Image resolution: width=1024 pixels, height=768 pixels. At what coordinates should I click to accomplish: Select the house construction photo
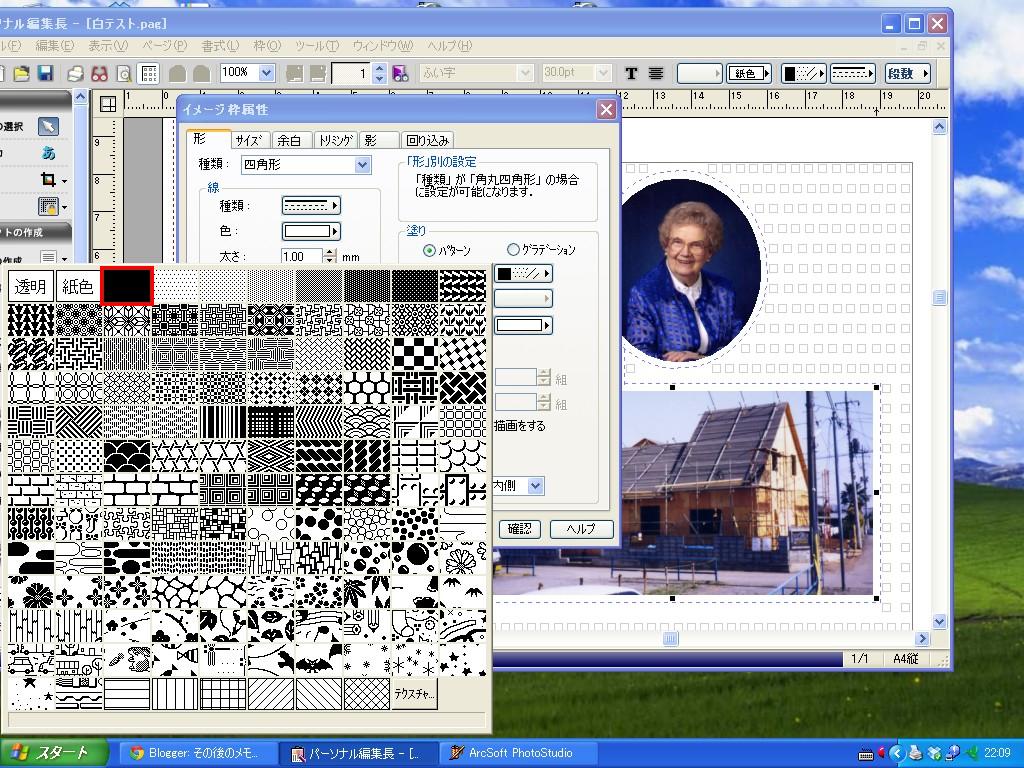click(682, 492)
